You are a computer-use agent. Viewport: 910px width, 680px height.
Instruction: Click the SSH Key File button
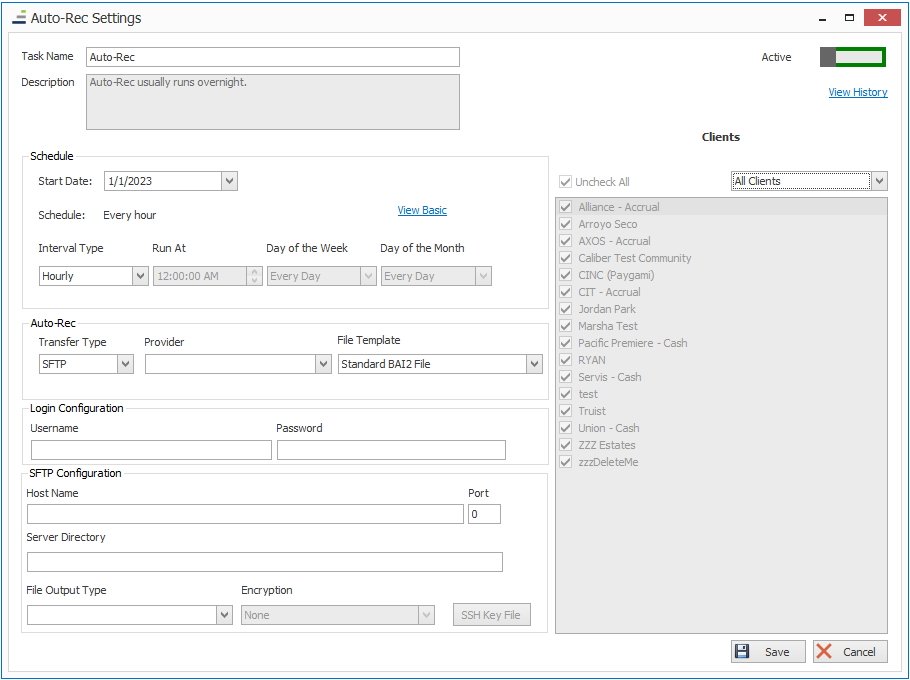point(490,615)
